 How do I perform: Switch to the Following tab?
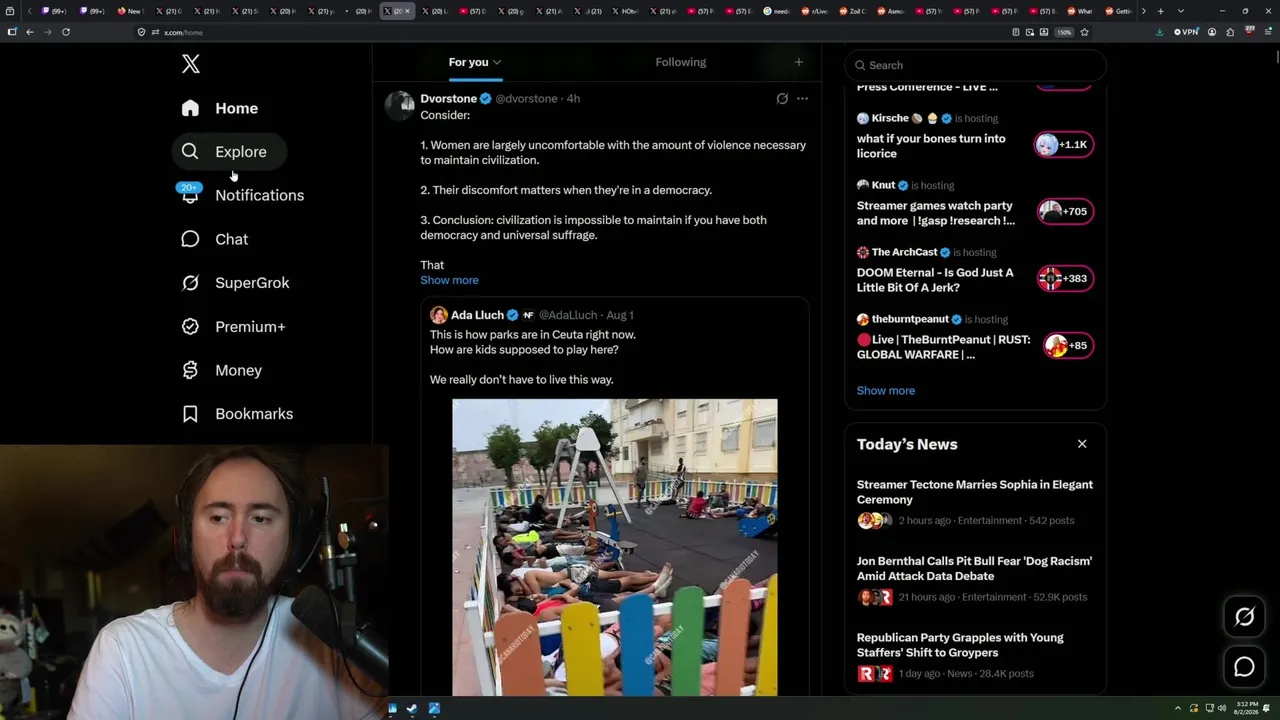click(681, 62)
